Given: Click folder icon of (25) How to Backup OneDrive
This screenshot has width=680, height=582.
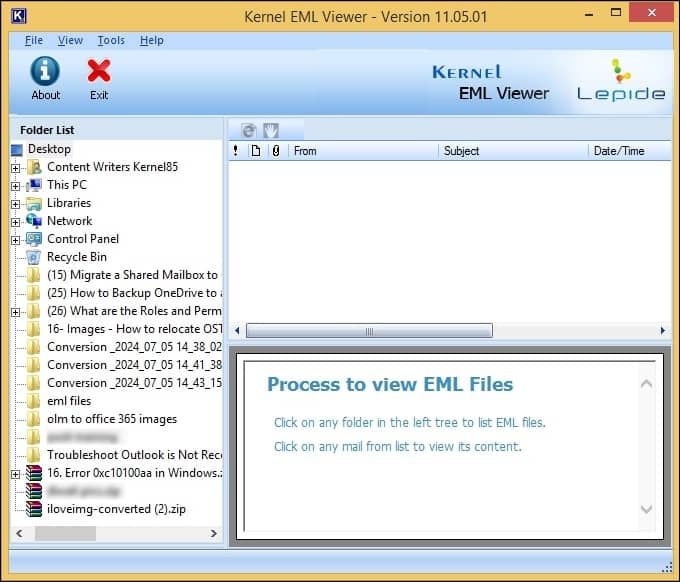Looking at the screenshot, I should click(x=33, y=293).
